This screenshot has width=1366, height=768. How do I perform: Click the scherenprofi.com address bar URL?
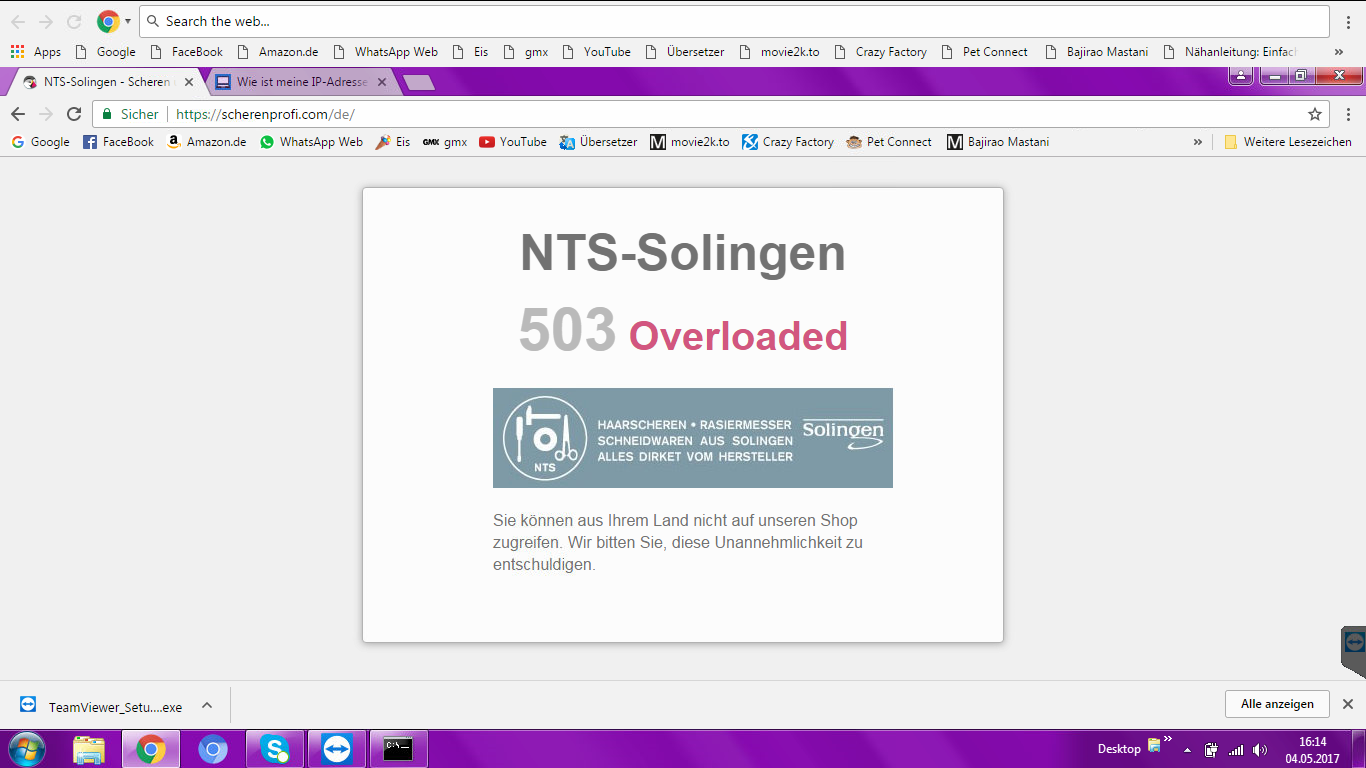[265, 114]
